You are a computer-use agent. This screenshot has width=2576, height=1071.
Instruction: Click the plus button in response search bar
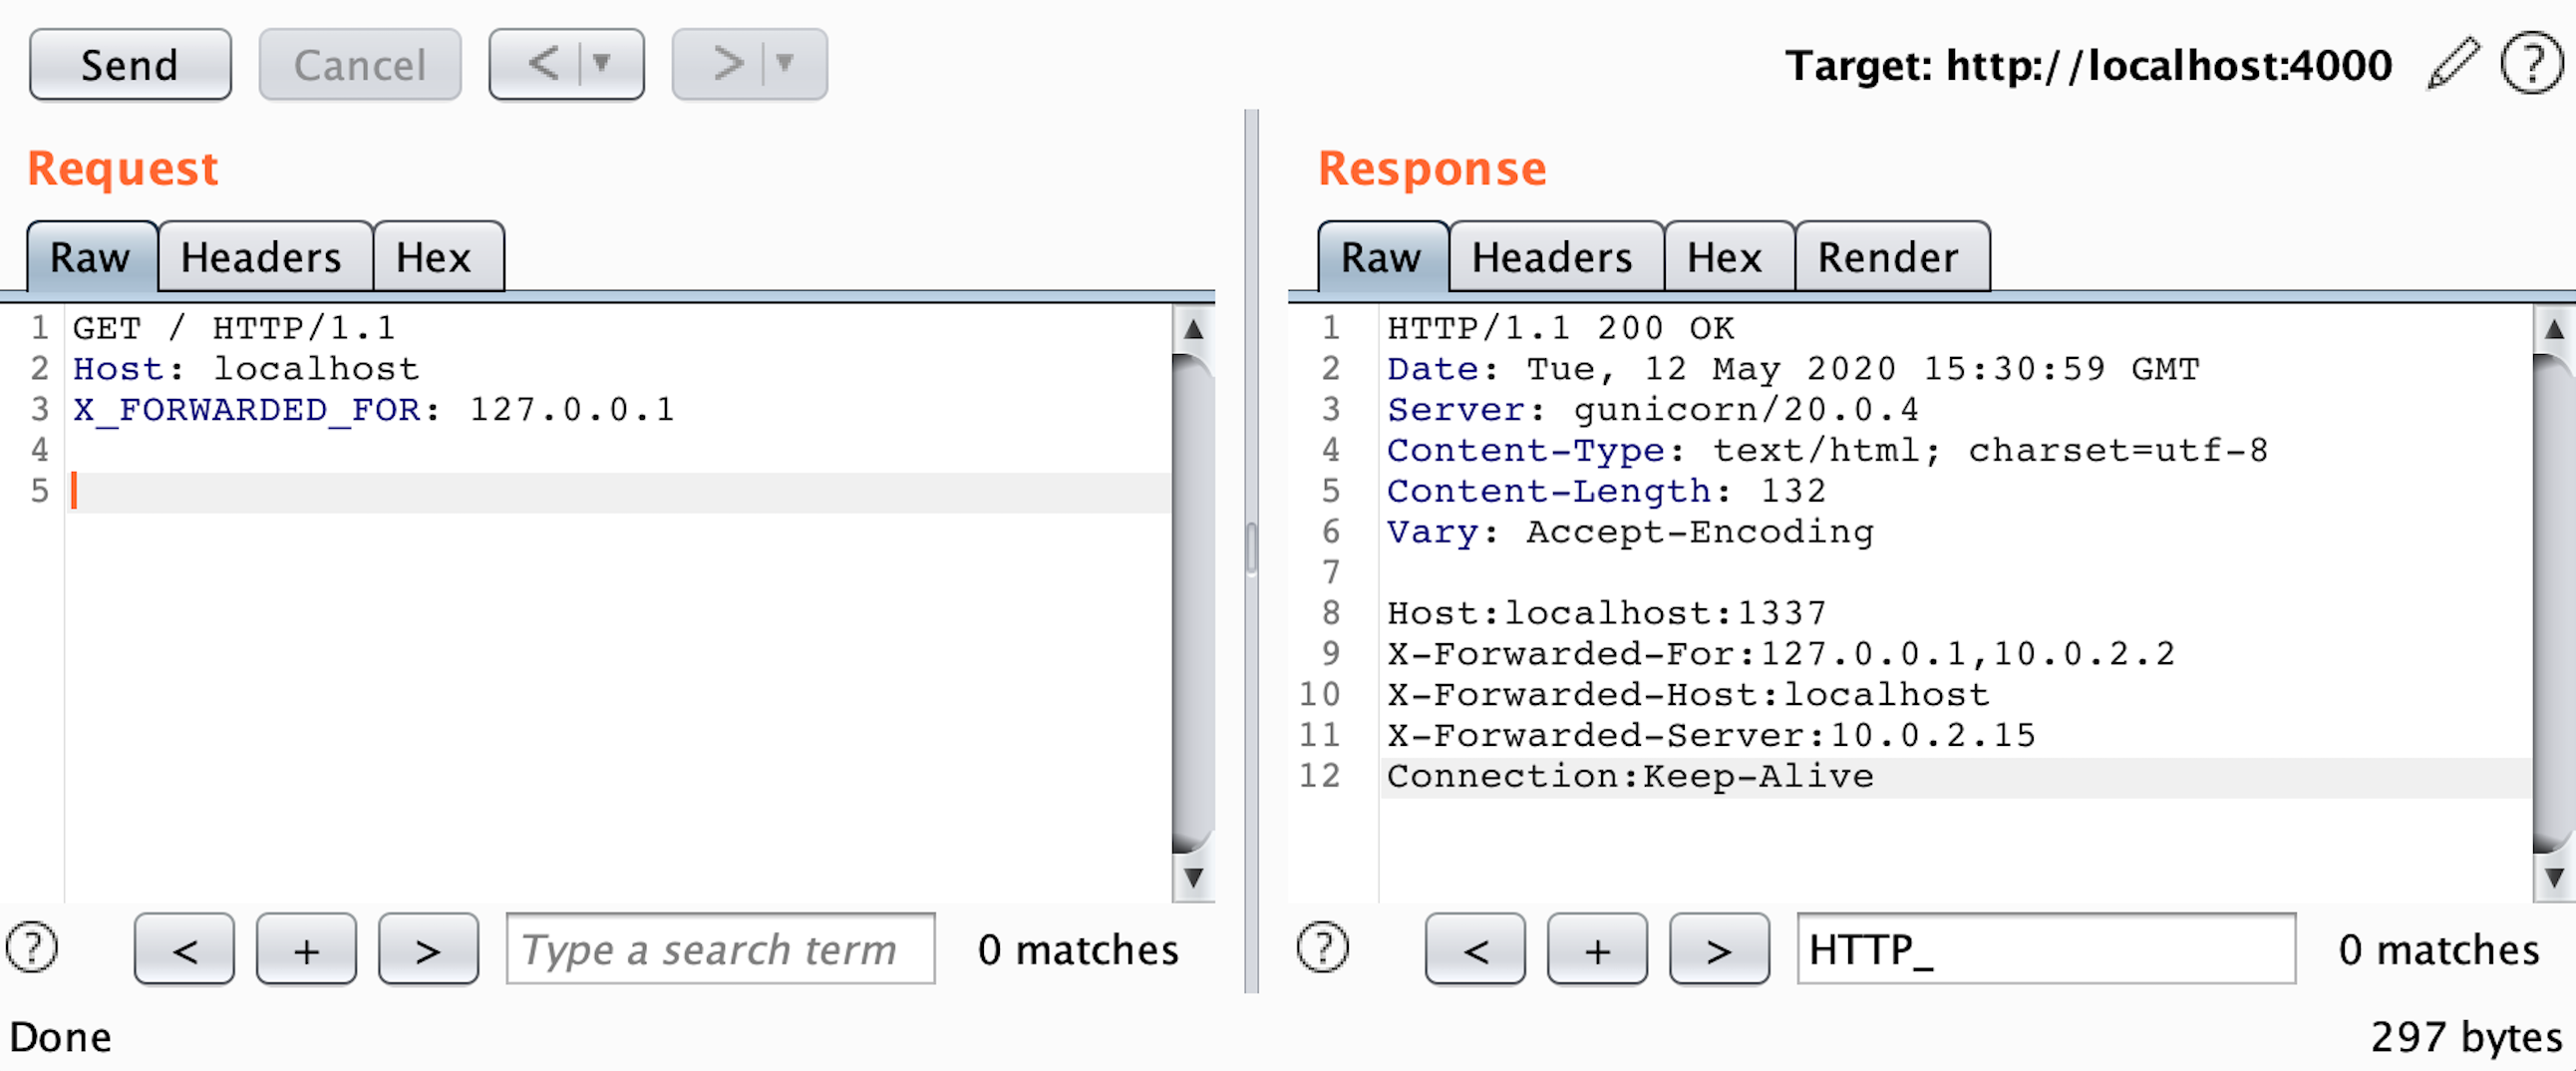coord(1597,949)
